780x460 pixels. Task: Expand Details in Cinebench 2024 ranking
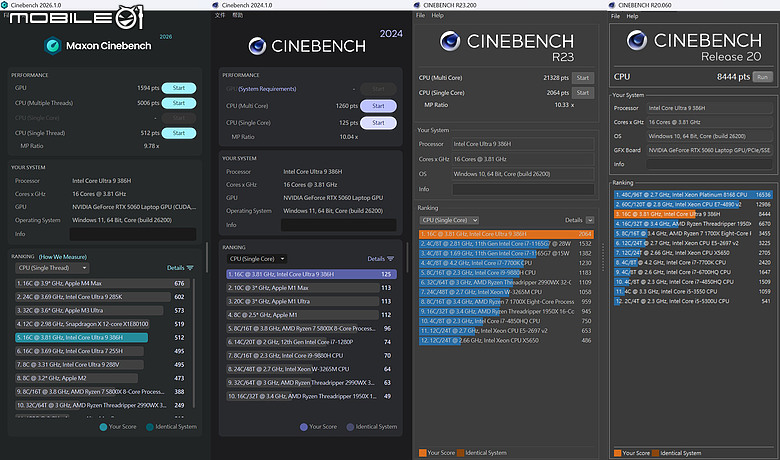(380, 259)
